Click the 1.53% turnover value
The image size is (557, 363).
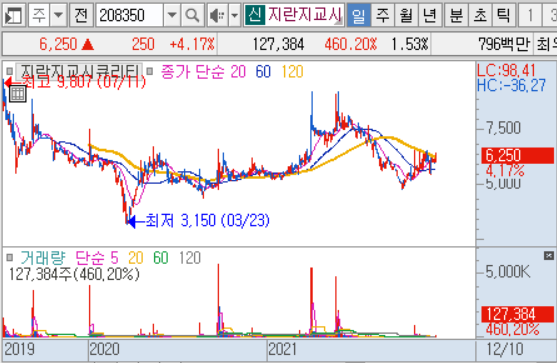(410, 45)
